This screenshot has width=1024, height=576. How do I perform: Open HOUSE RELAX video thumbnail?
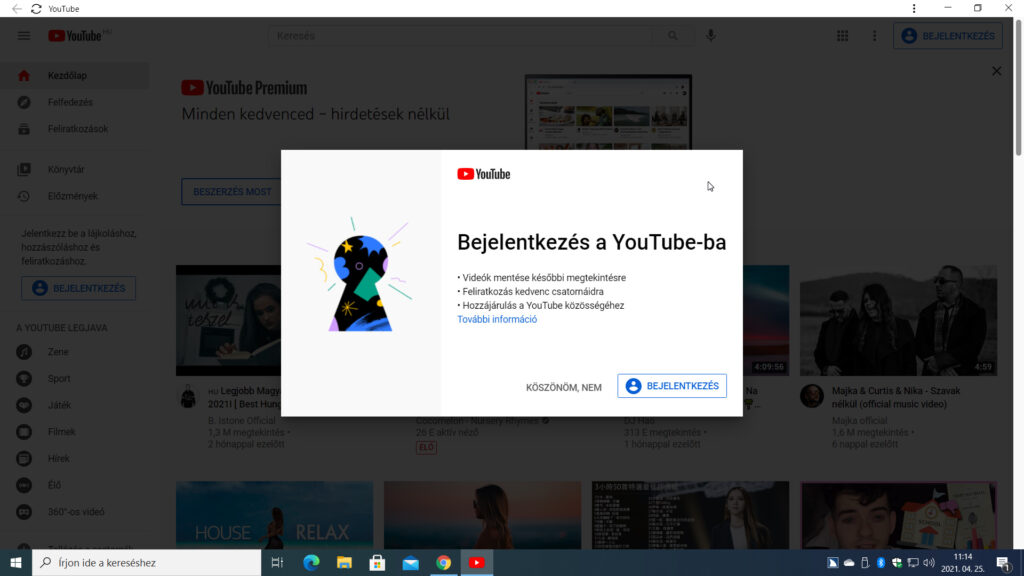[274, 515]
